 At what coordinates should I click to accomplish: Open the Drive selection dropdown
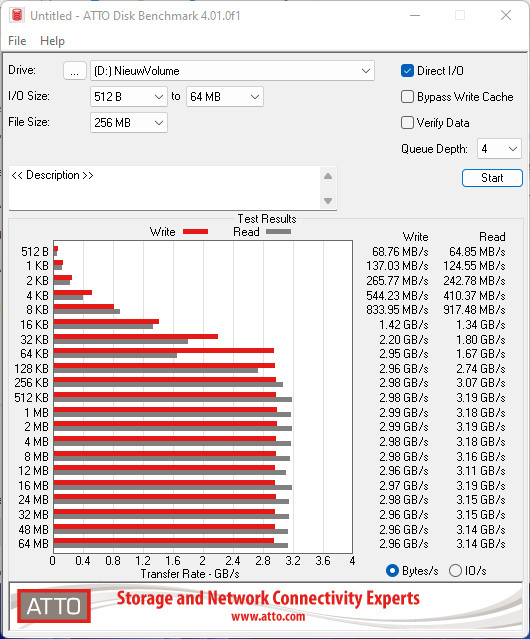232,71
